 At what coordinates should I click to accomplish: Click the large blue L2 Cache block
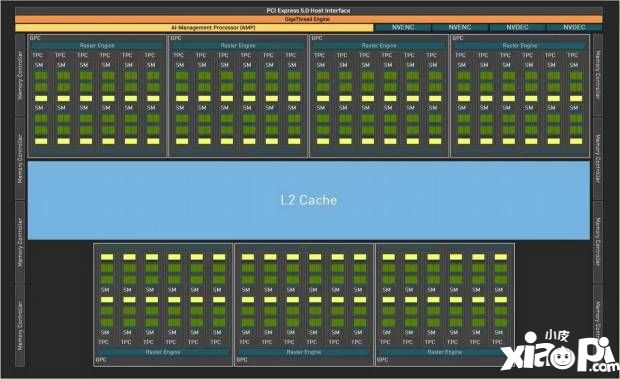309,200
